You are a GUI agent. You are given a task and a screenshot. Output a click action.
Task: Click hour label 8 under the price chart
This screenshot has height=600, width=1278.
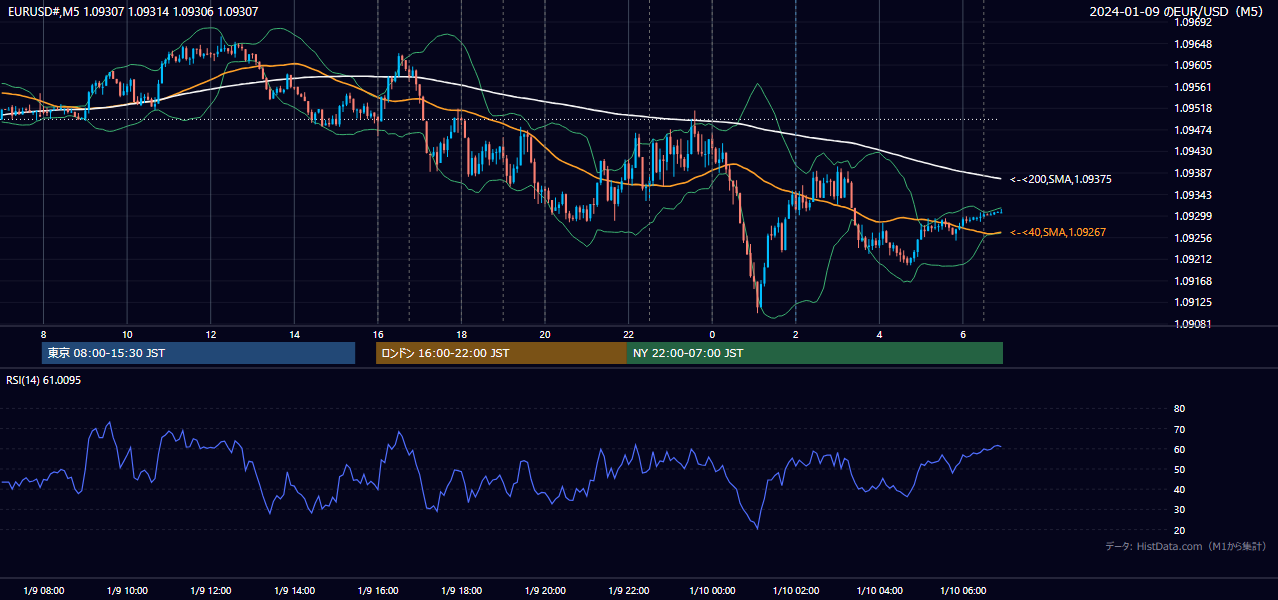[43, 334]
